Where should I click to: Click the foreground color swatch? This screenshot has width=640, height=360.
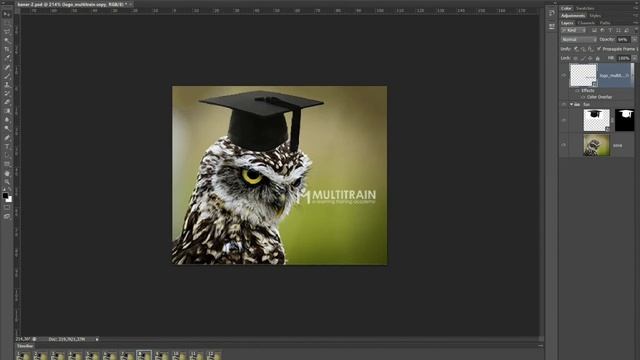[x=5, y=196]
